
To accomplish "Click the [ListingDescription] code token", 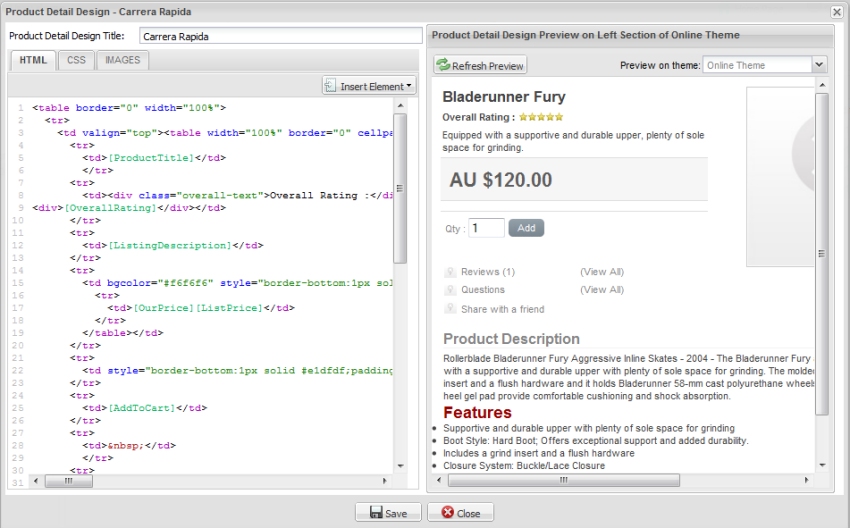I will pos(170,245).
